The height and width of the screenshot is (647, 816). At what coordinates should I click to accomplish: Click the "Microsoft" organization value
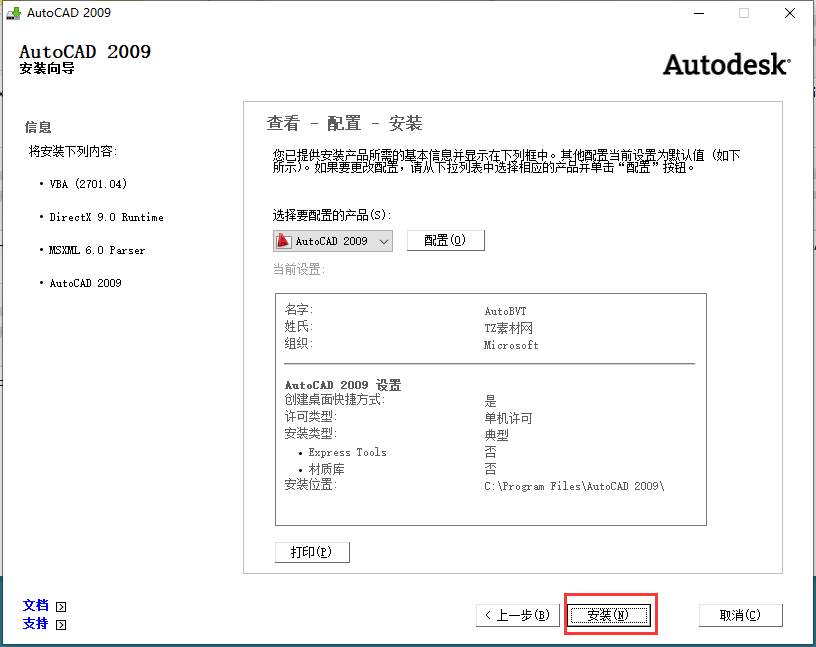click(x=511, y=345)
